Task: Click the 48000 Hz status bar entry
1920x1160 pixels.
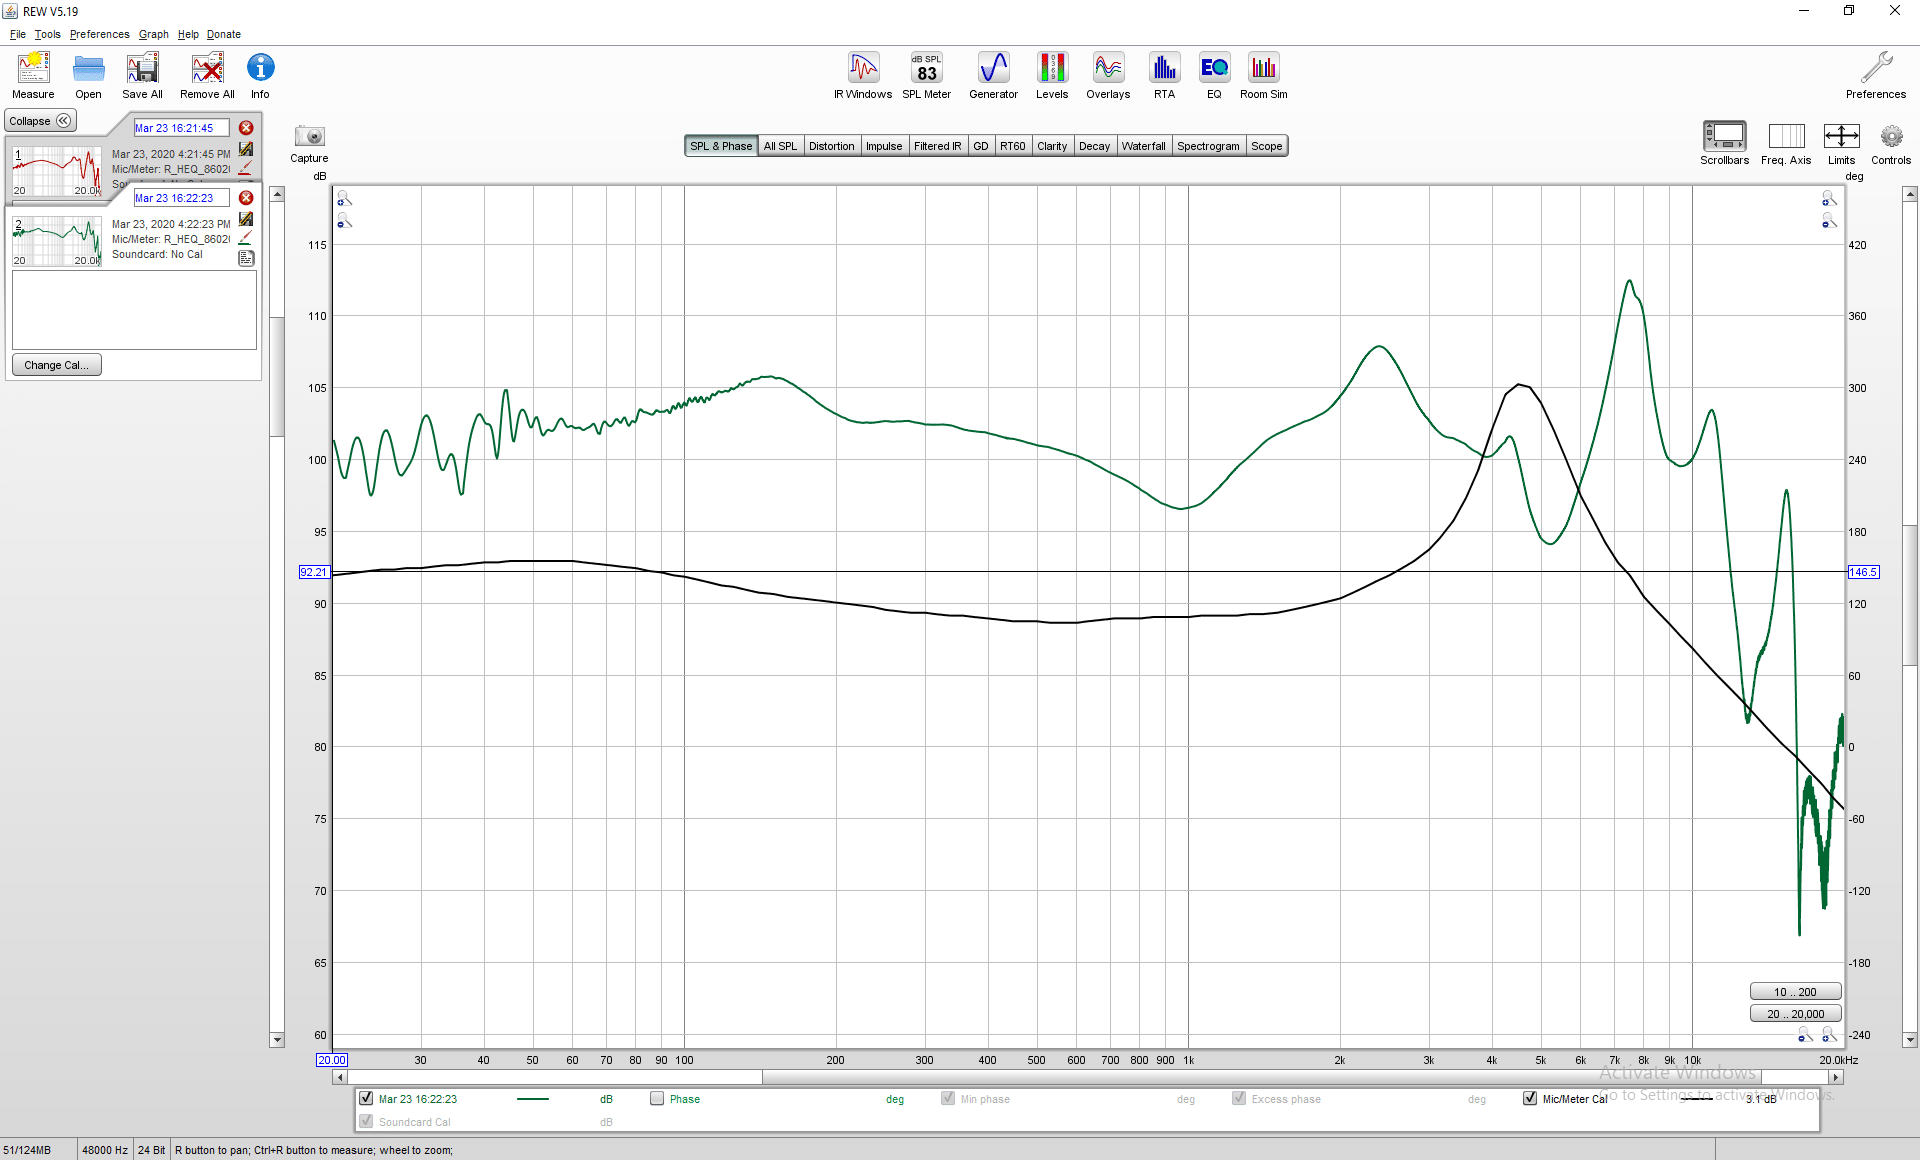Action: [105, 1150]
